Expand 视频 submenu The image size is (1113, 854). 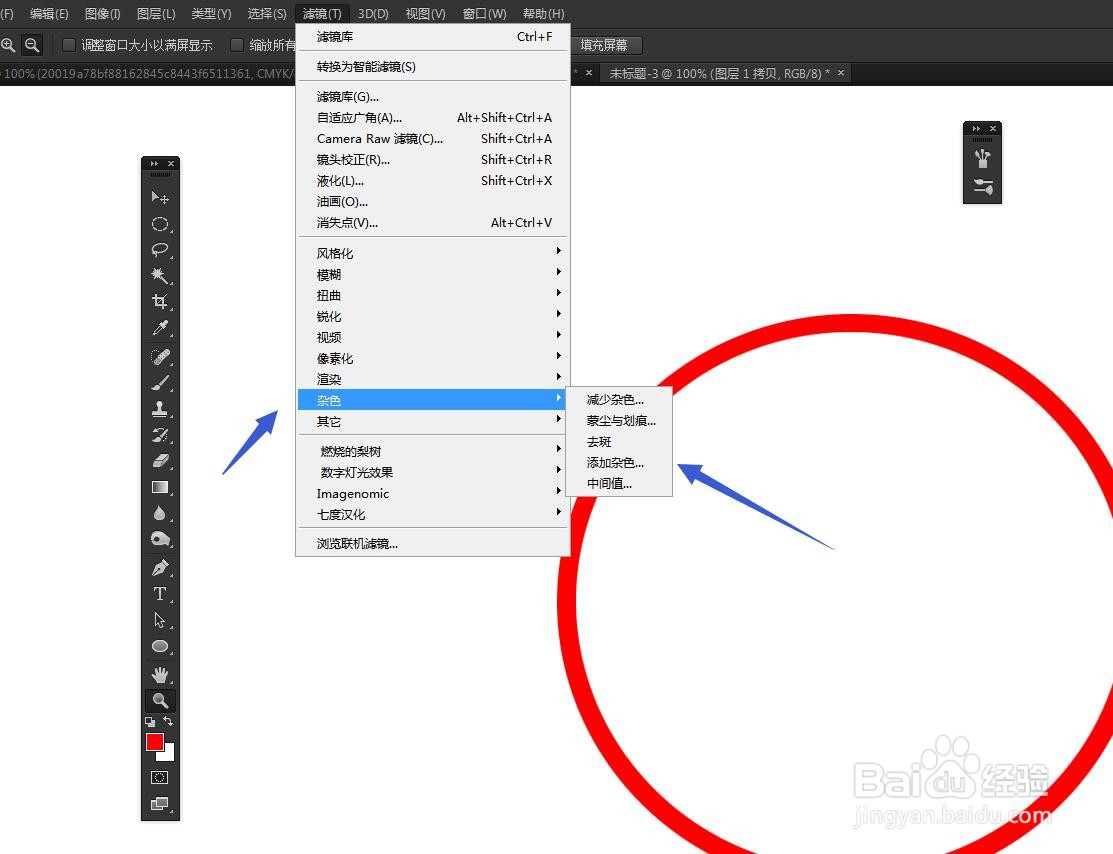[x=433, y=337]
